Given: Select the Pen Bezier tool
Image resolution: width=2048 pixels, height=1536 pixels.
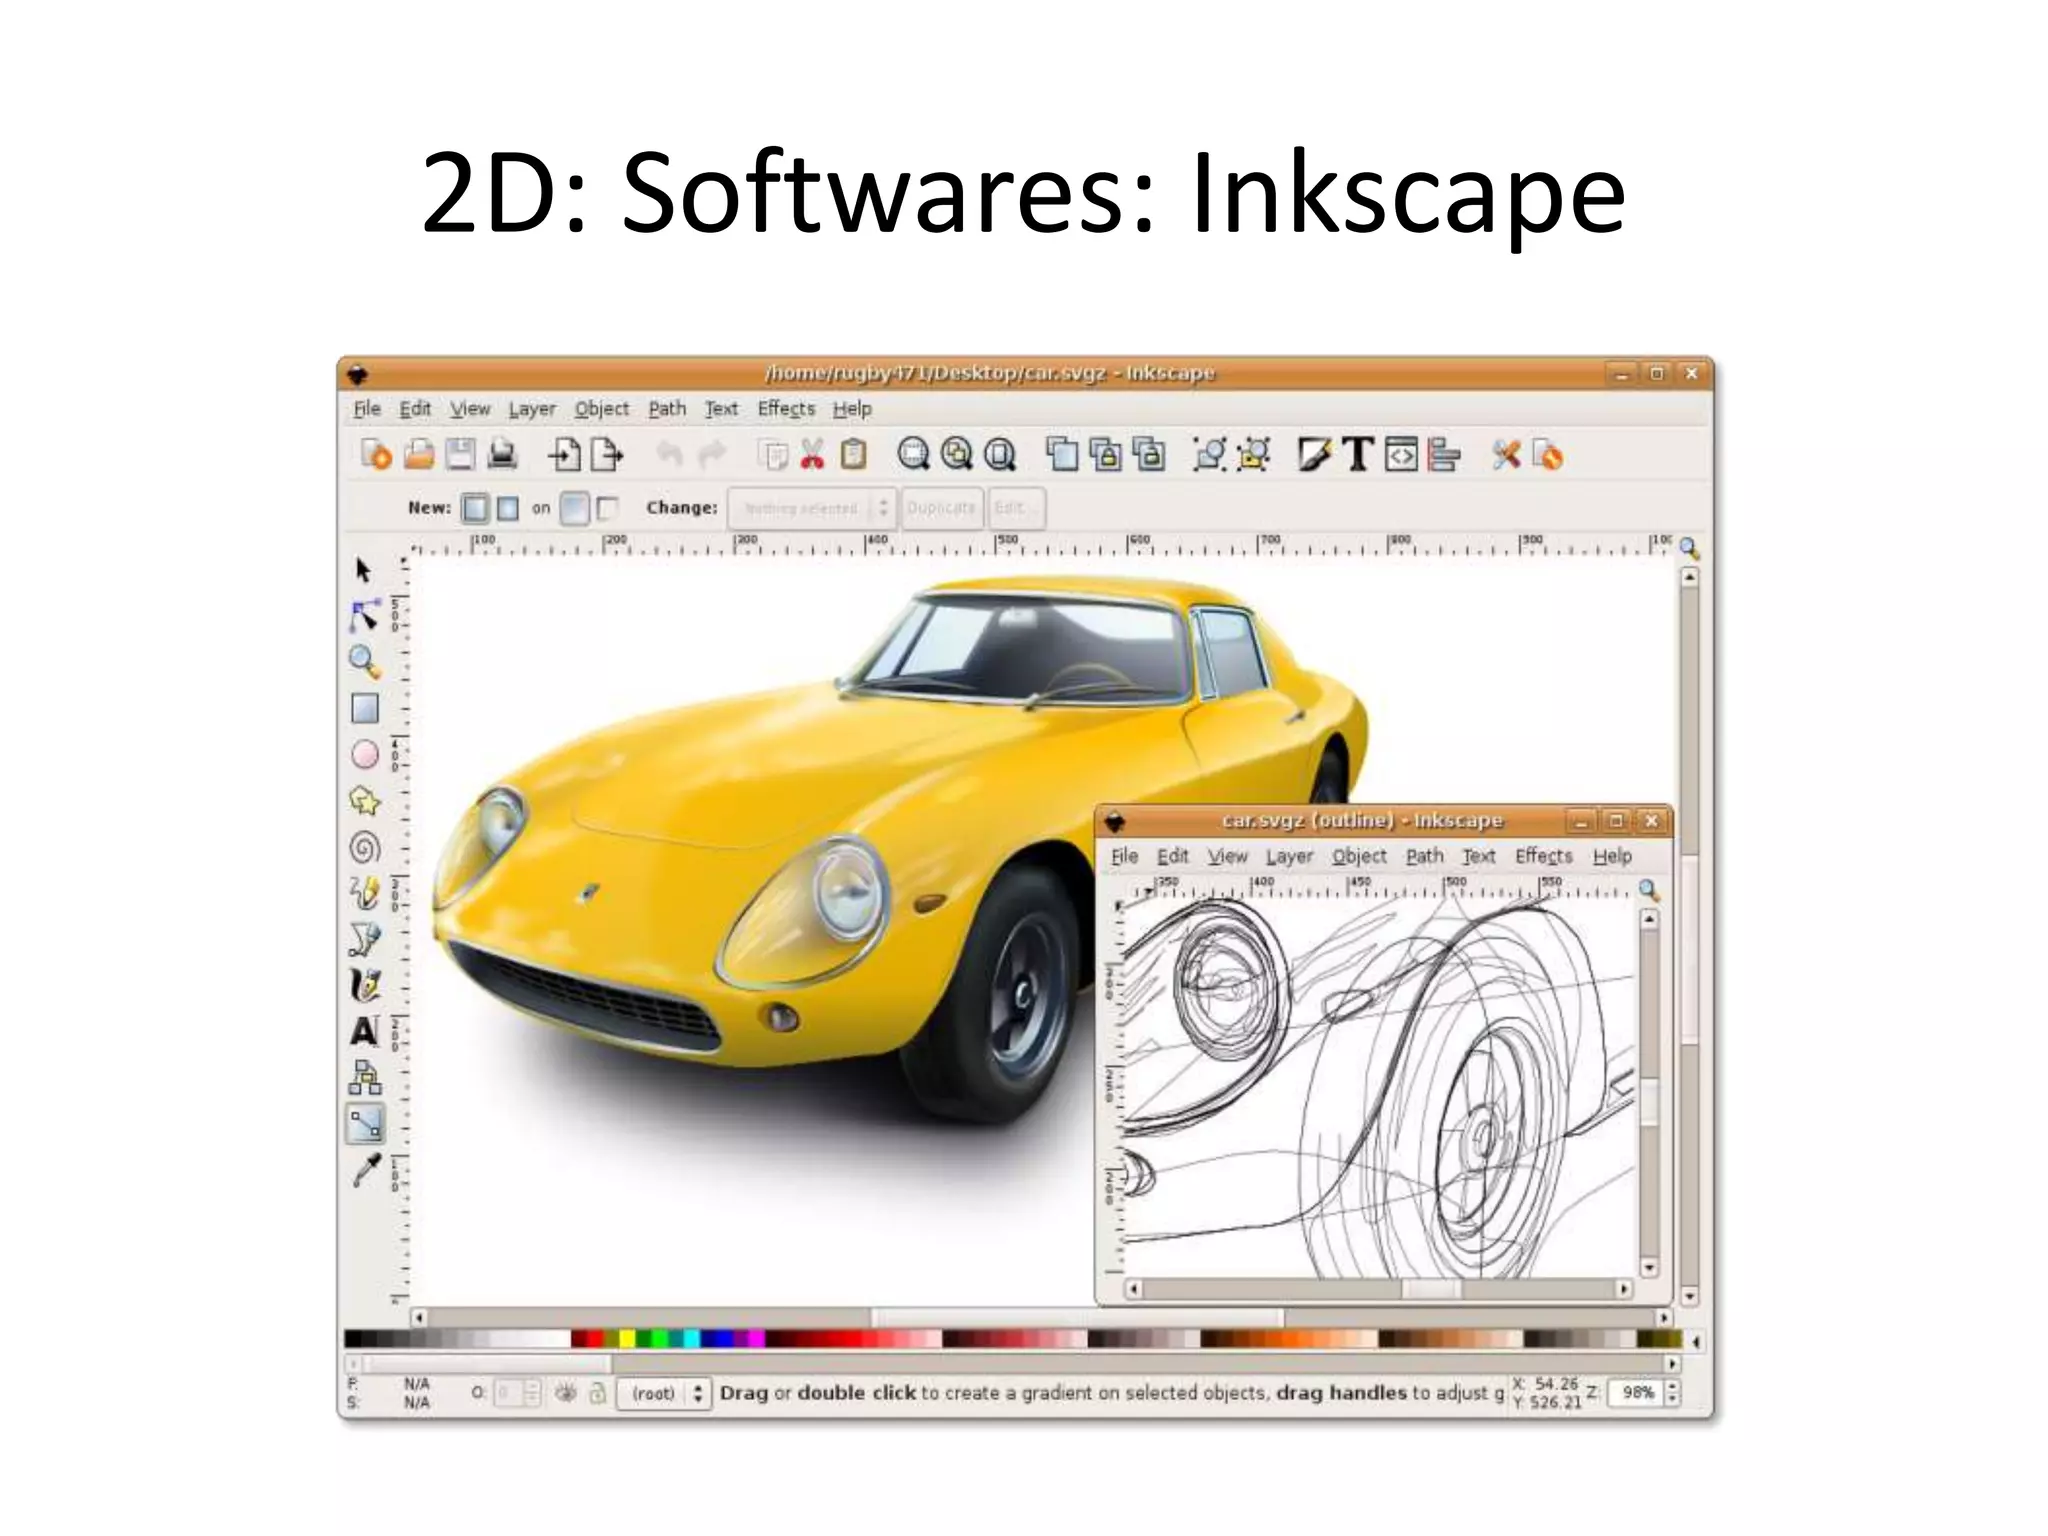Looking at the screenshot, I should click(x=365, y=938).
